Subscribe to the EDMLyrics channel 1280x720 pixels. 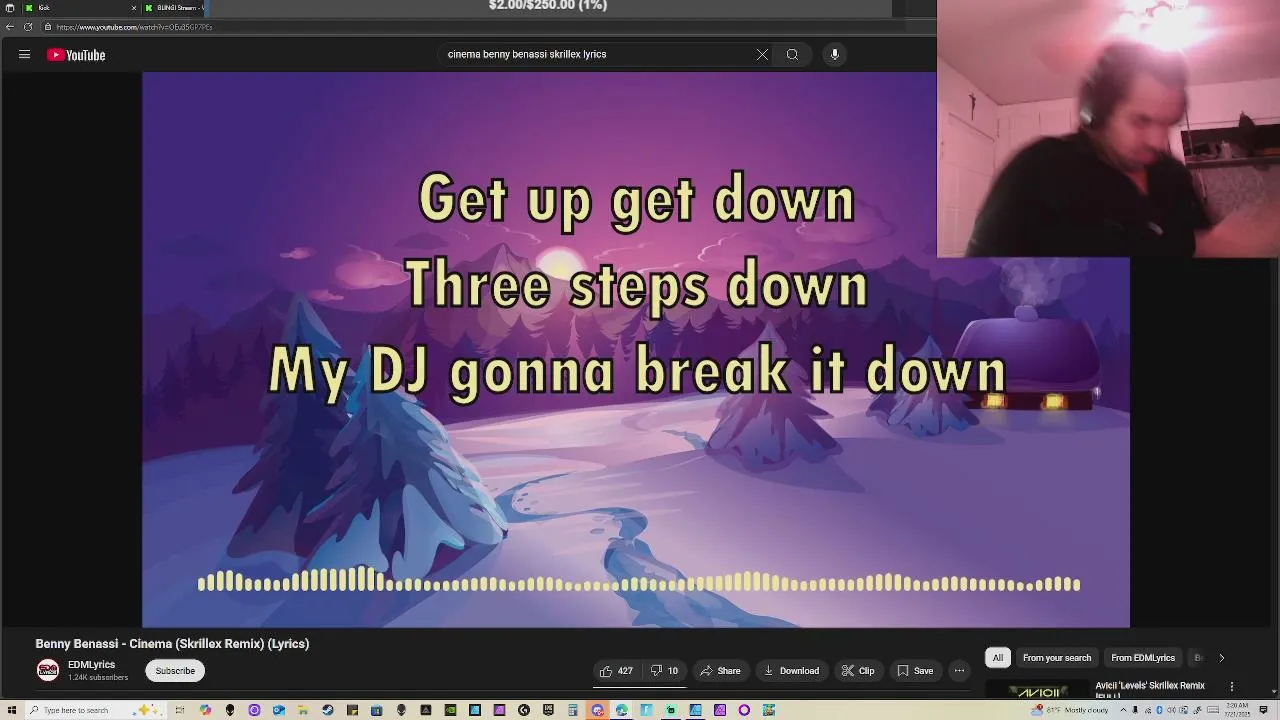tap(175, 671)
